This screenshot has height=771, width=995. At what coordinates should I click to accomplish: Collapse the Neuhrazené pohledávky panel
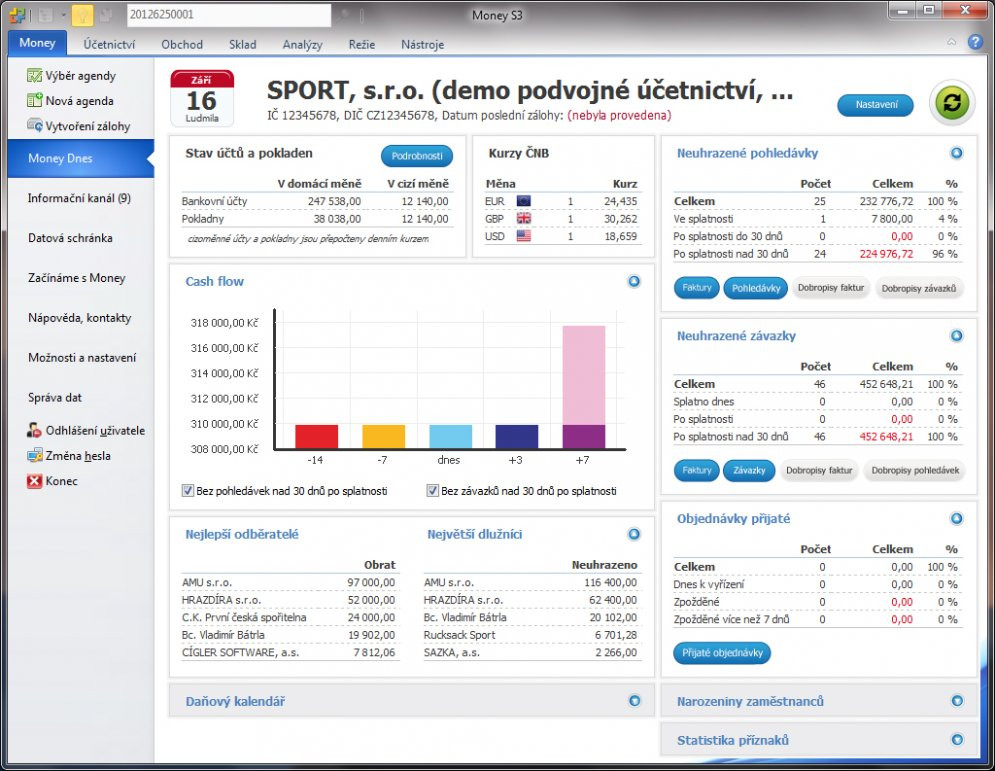tap(957, 153)
